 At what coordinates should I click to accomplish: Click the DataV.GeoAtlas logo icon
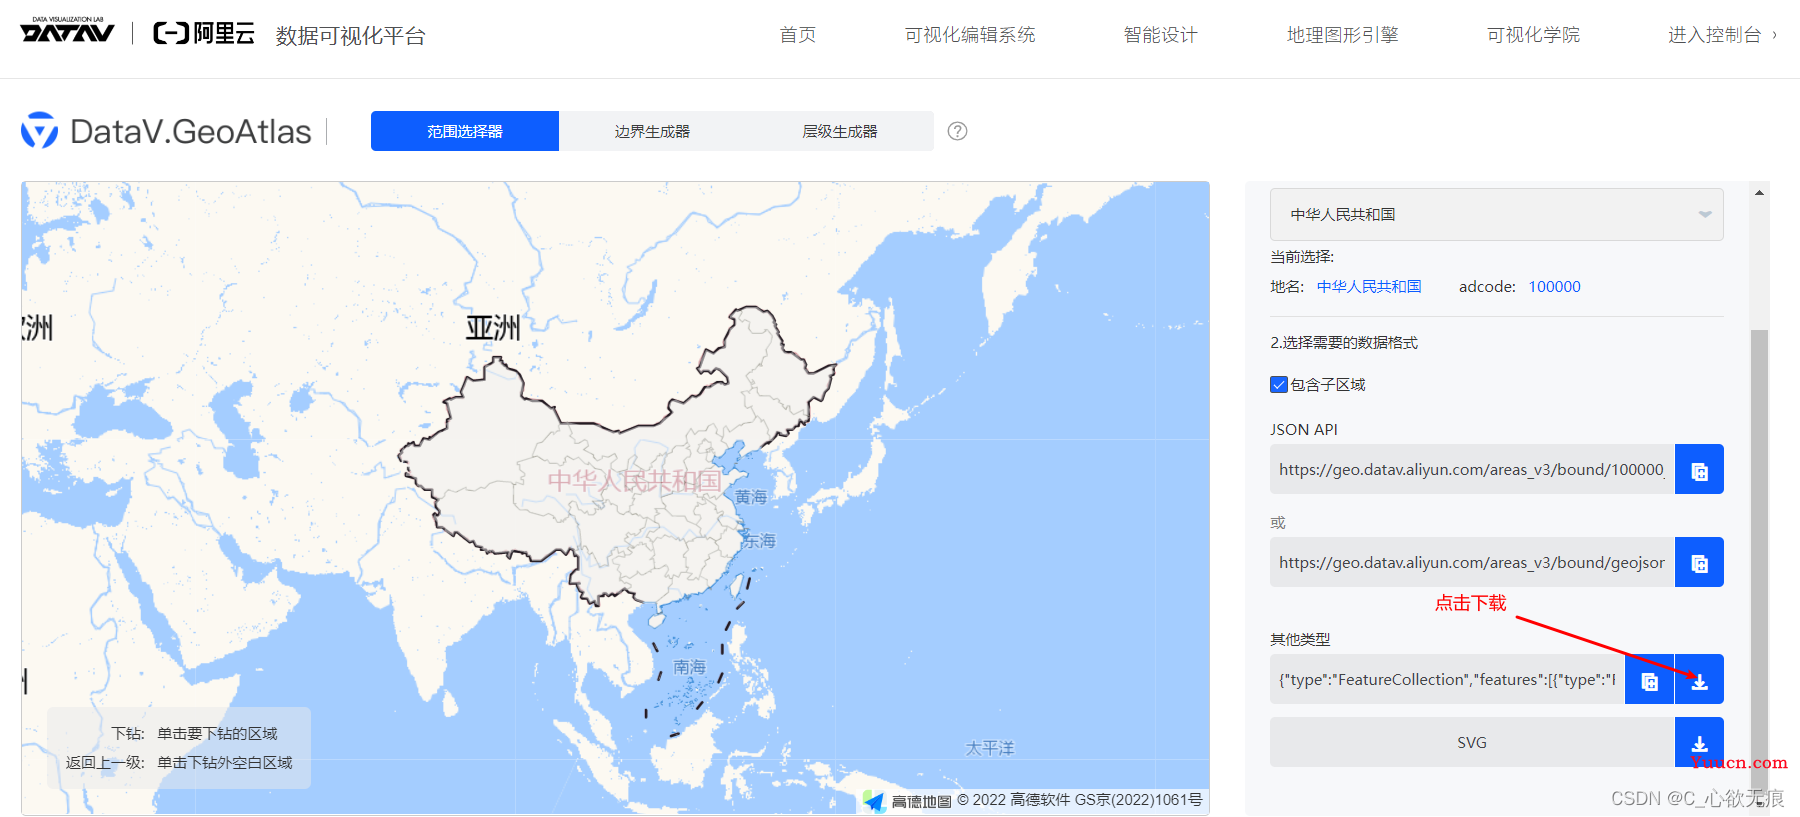click(40, 131)
